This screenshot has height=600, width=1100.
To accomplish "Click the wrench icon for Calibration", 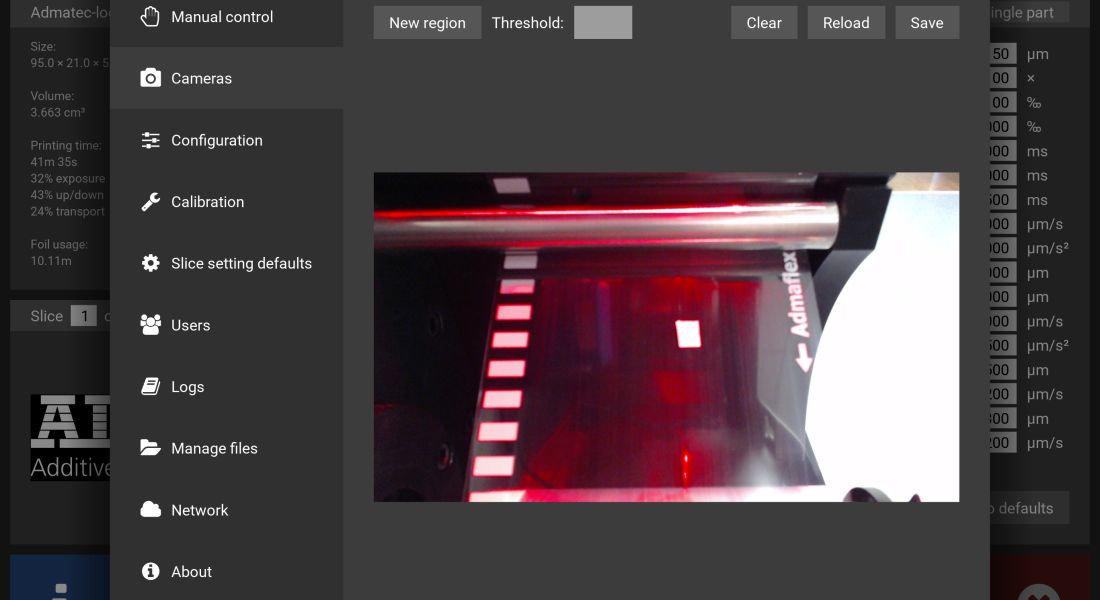I will point(150,202).
